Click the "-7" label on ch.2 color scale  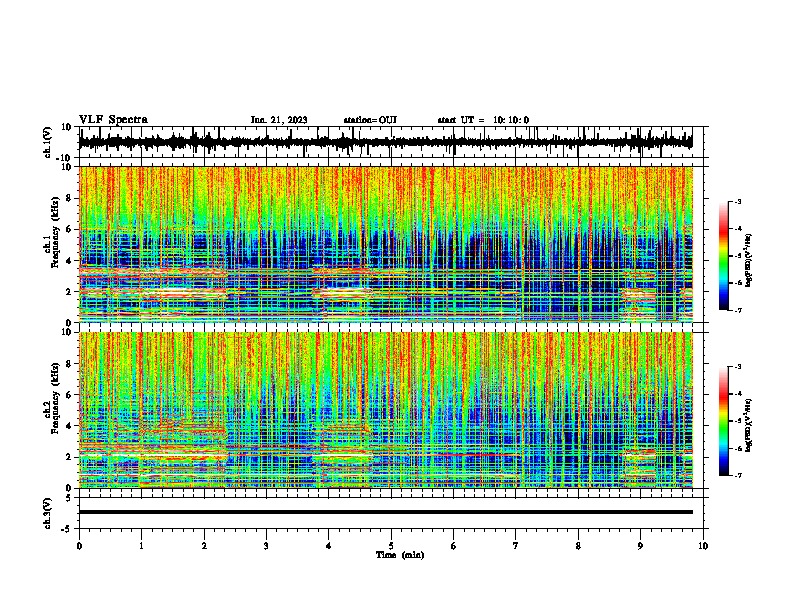[737, 475]
